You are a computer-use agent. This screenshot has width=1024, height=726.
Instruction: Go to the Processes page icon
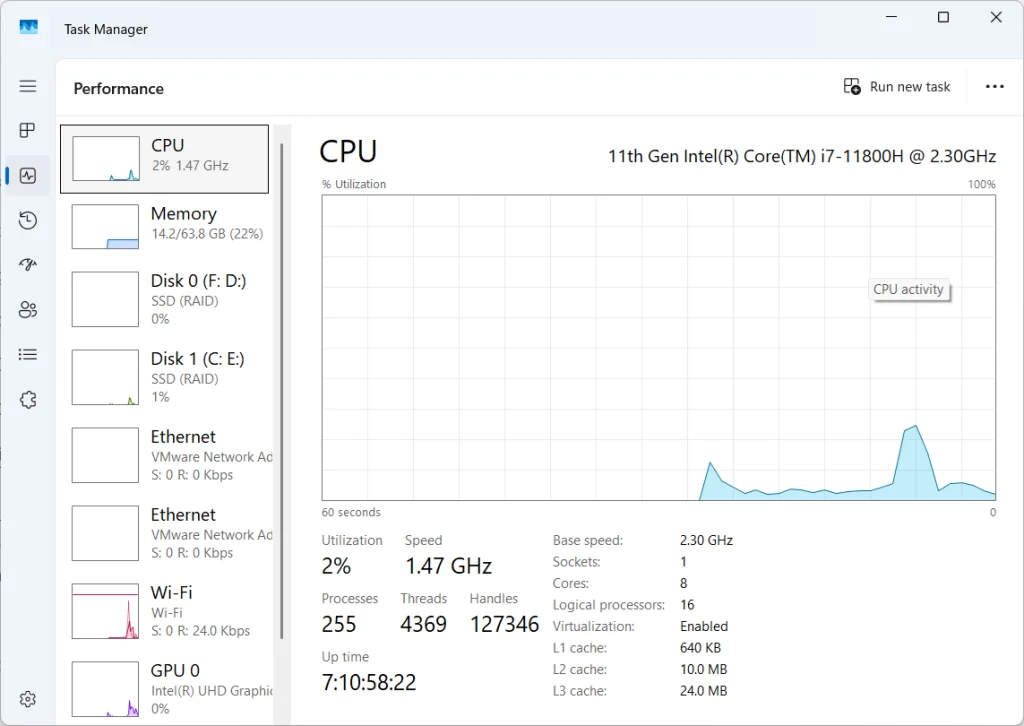(x=28, y=130)
